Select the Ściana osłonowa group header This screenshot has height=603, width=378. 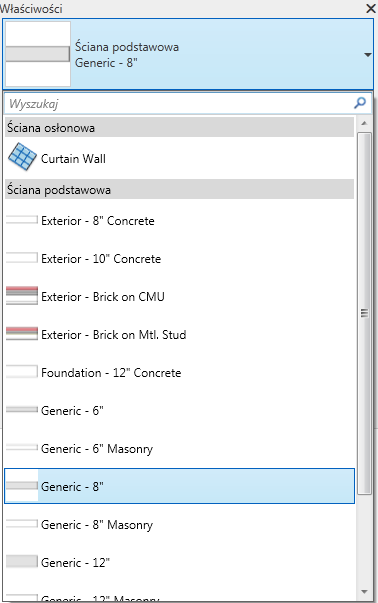179,127
